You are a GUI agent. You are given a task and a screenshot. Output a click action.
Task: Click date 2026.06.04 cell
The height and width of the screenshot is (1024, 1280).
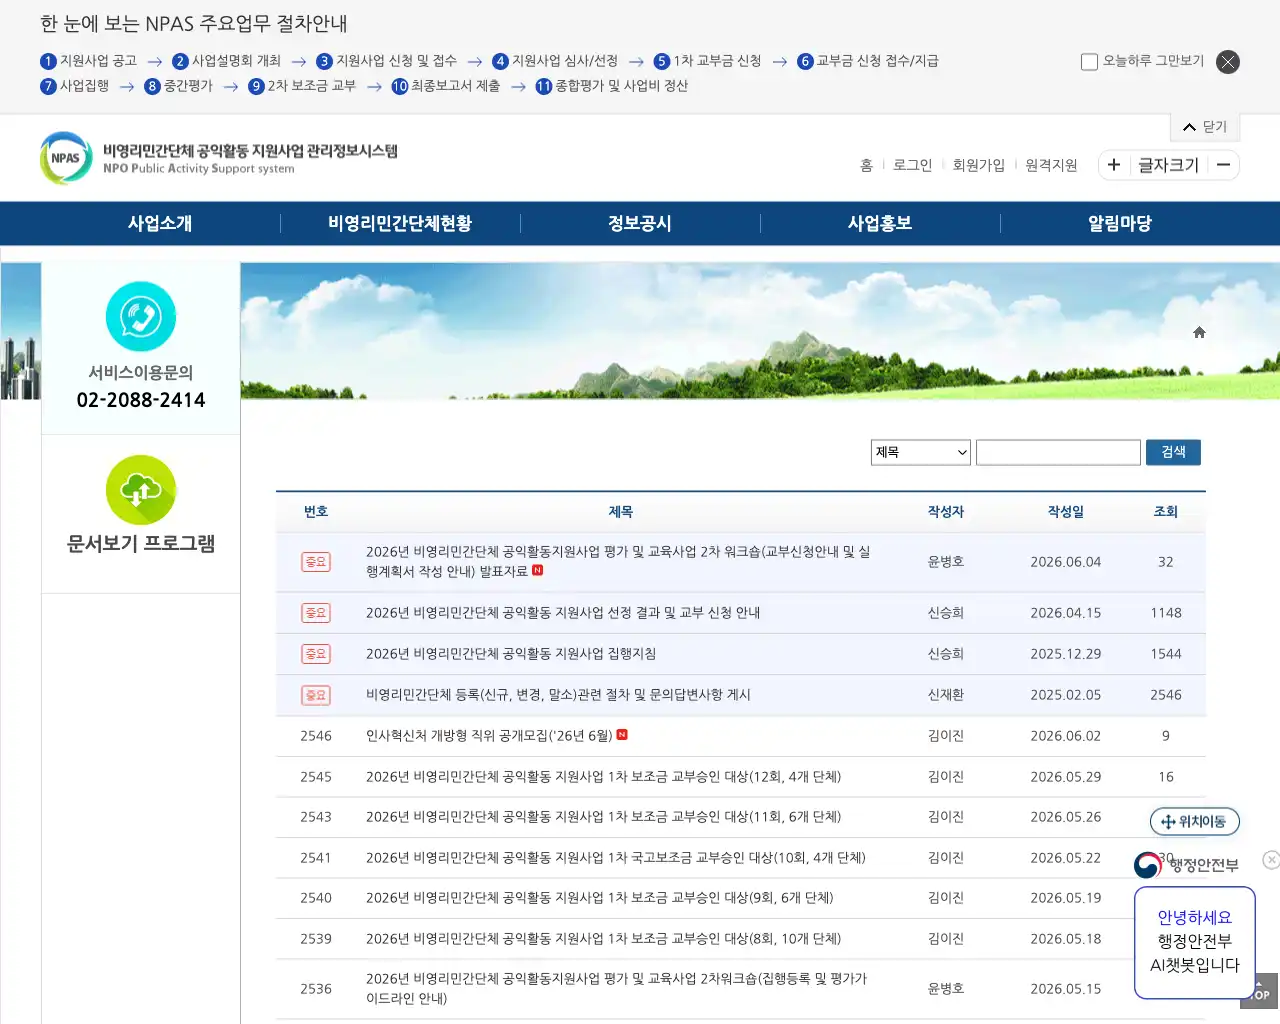pyautogui.click(x=1066, y=562)
